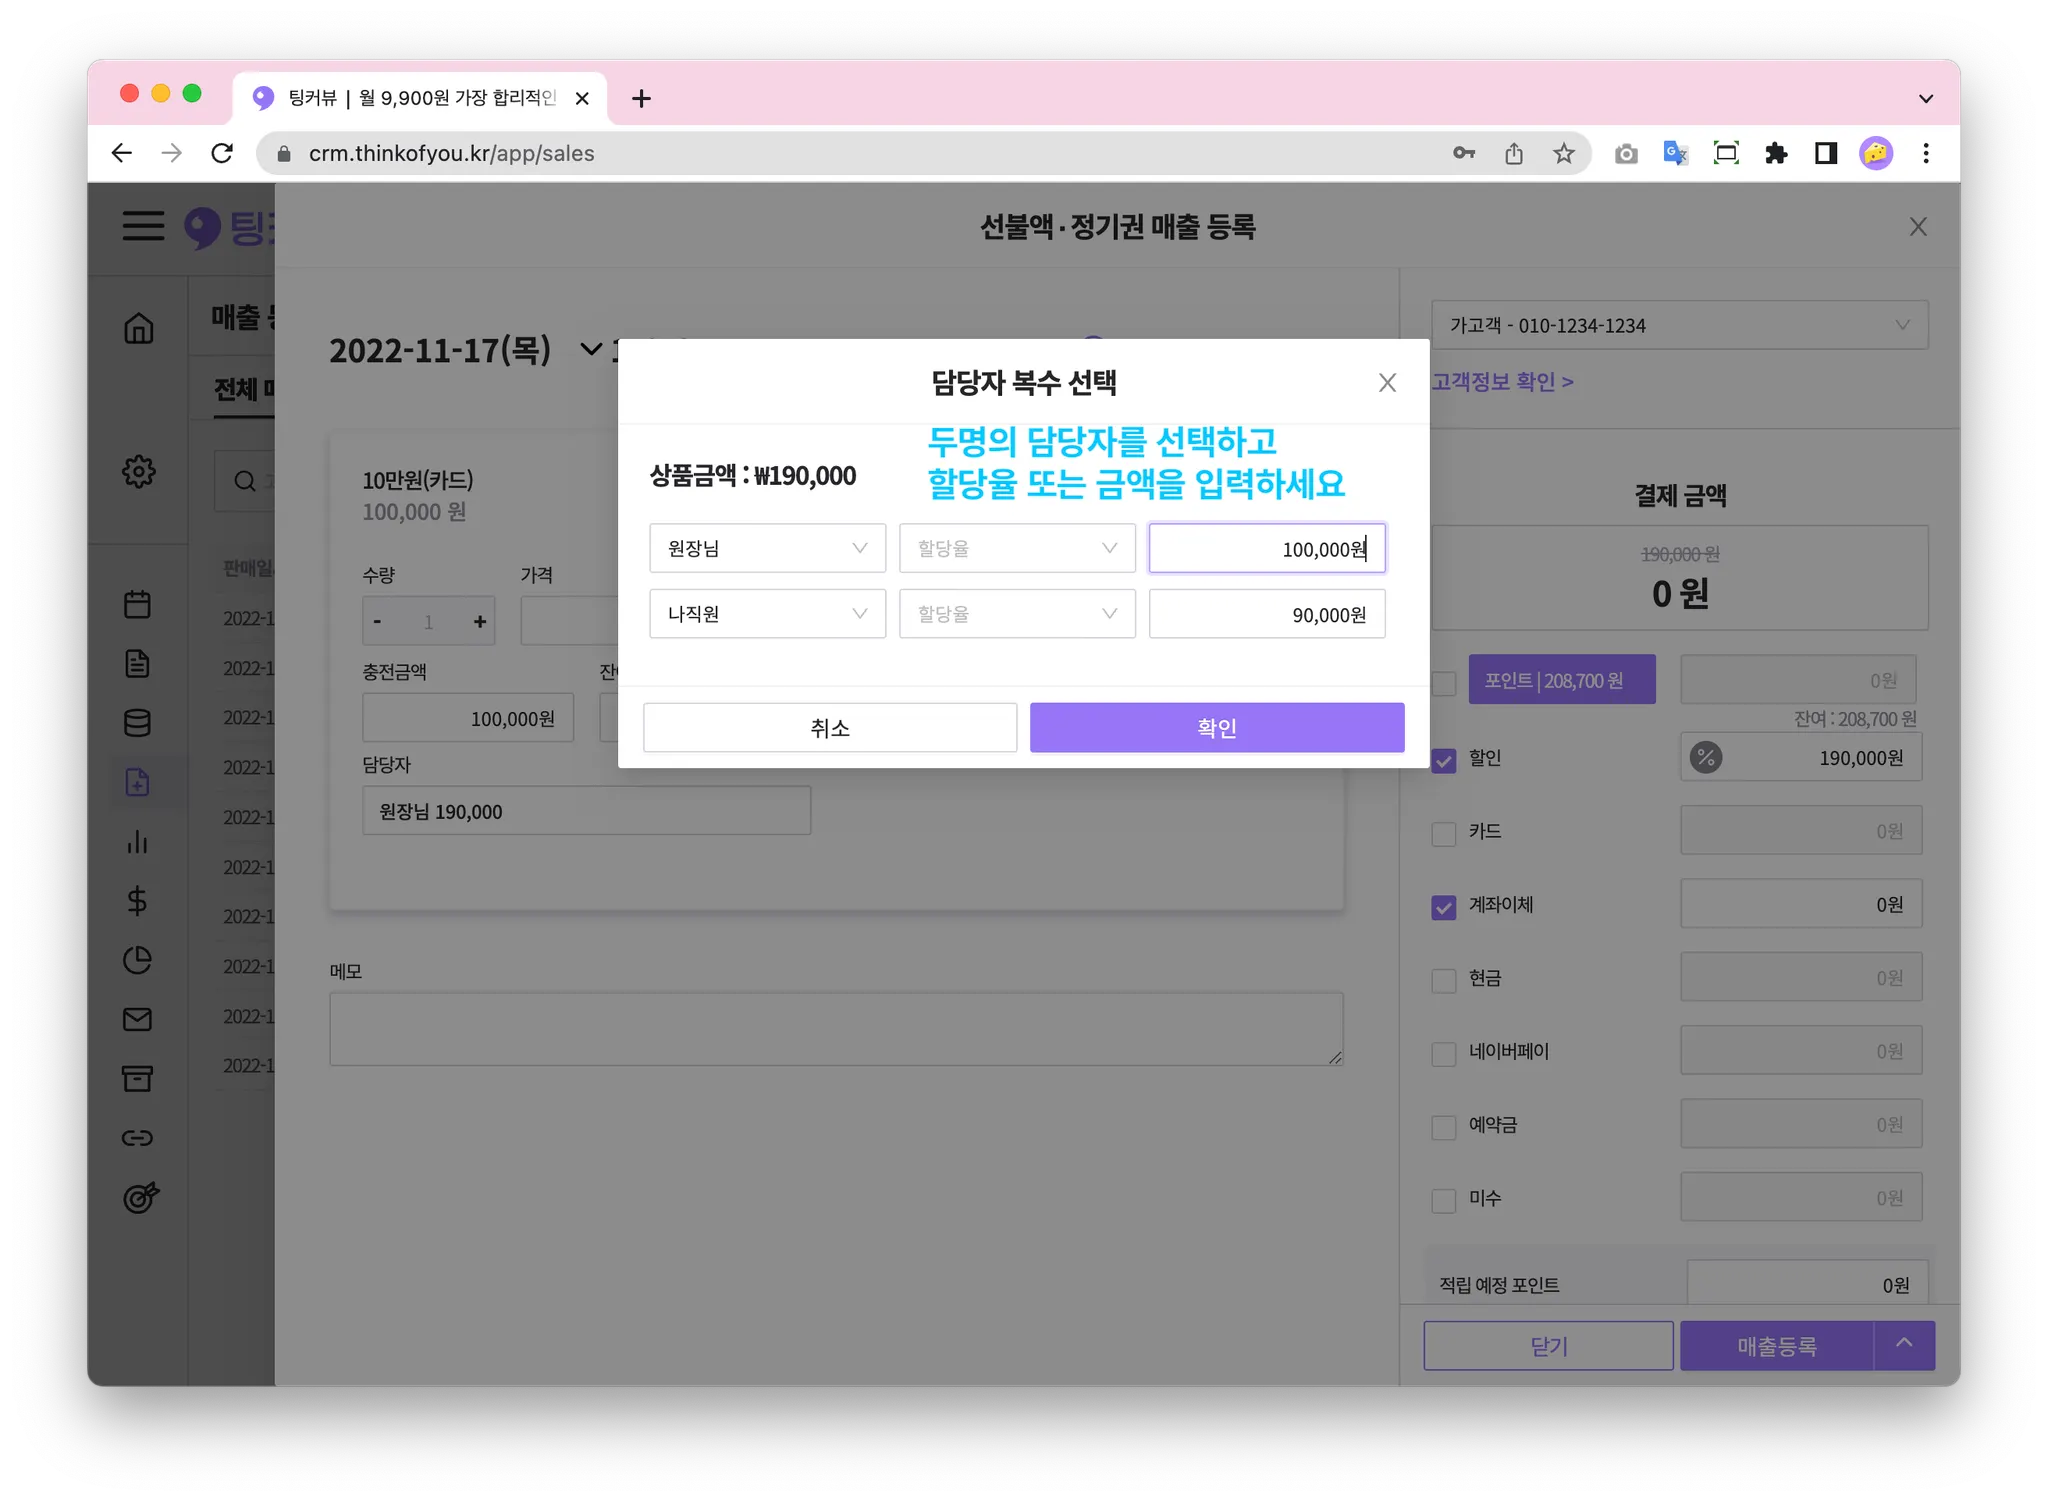Open the 나직원 staff dropdown
This screenshot has height=1502, width=2048.
point(767,614)
